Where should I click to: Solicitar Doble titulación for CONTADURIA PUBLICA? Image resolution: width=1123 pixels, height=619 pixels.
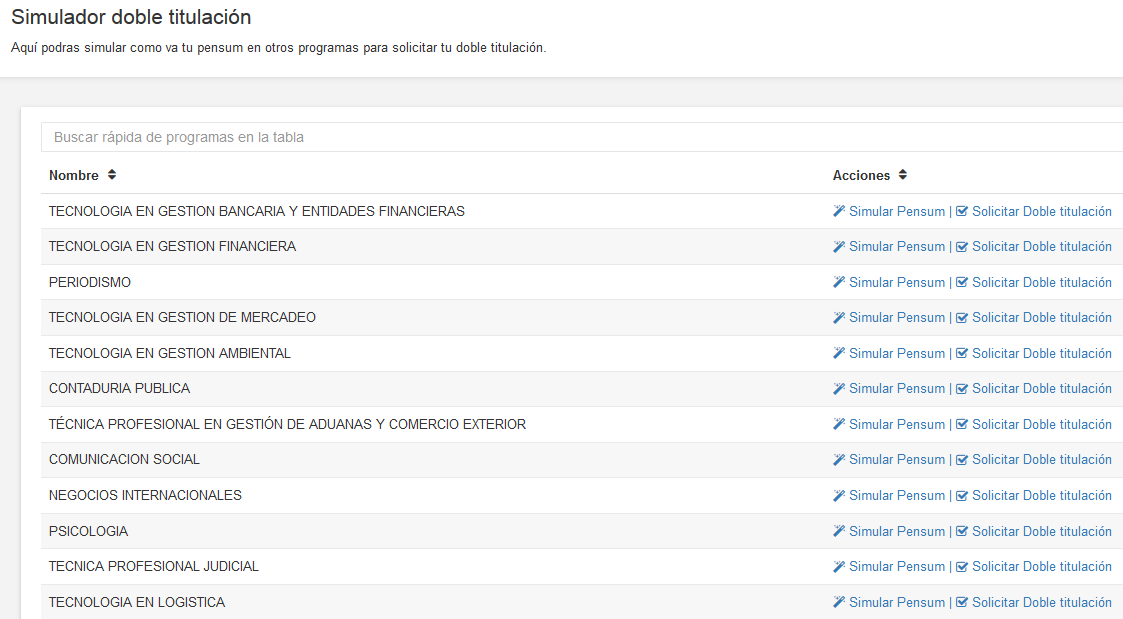(1041, 388)
